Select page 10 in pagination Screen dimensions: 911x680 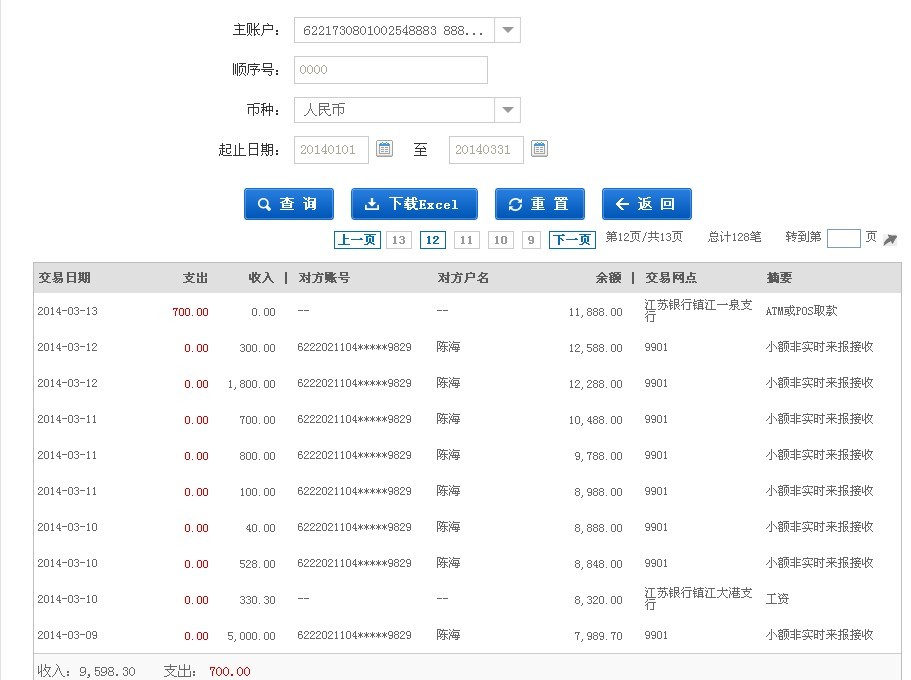[500, 240]
